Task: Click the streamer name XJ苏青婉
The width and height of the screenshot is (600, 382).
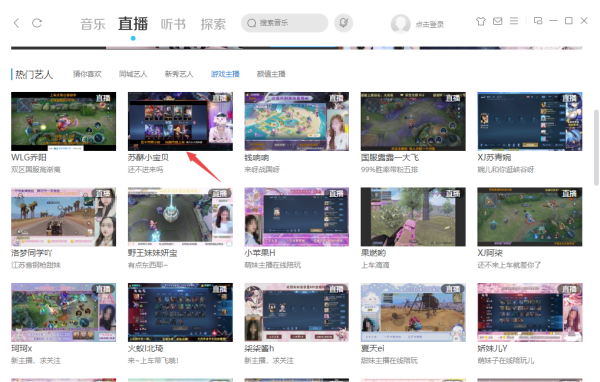Action: pos(494,157)
